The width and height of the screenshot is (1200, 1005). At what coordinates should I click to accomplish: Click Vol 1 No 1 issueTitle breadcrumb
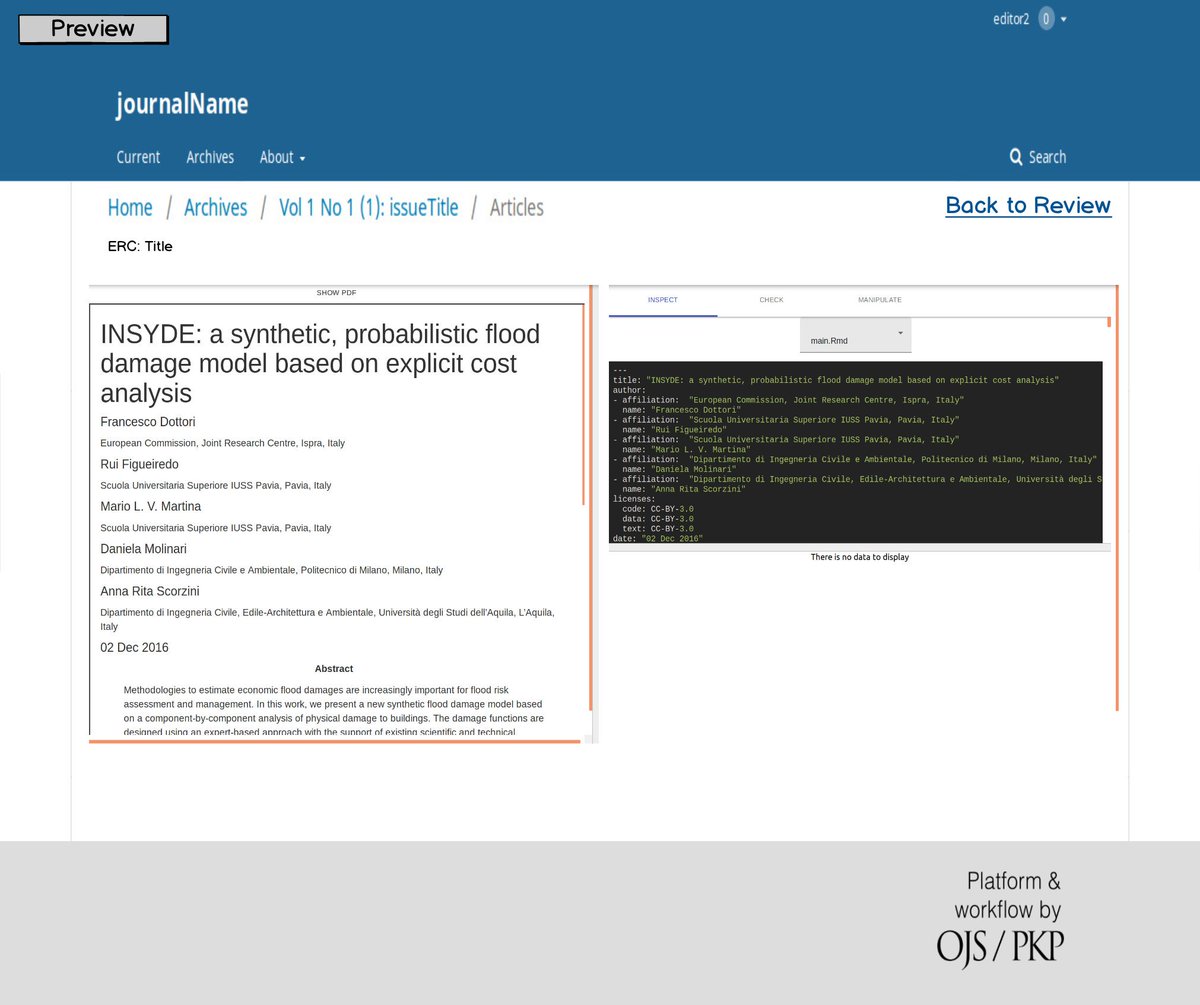click(x=368, y=207)
